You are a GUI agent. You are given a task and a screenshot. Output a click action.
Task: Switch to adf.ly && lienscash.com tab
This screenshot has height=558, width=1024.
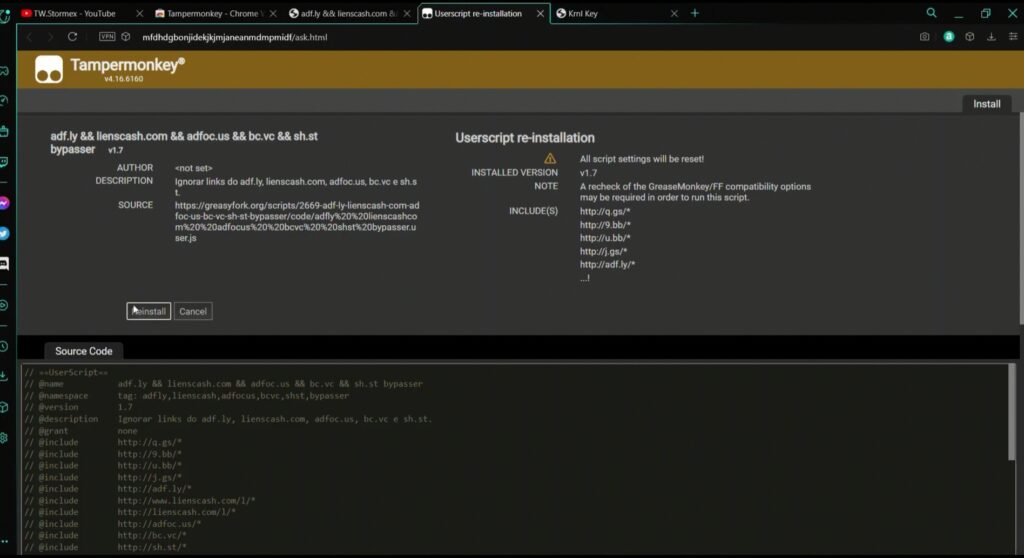349,13
